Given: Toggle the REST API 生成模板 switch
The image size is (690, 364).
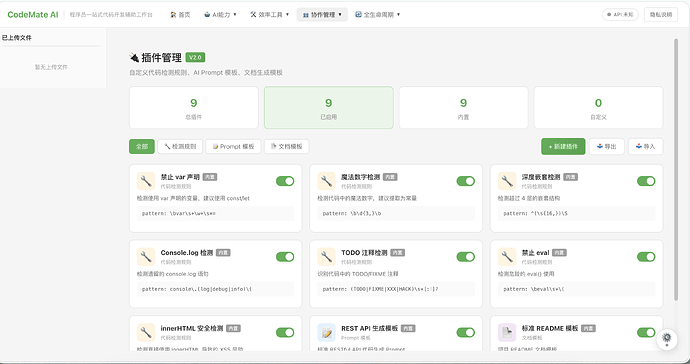Looking at the screenshot, I should tap(466, 332).
